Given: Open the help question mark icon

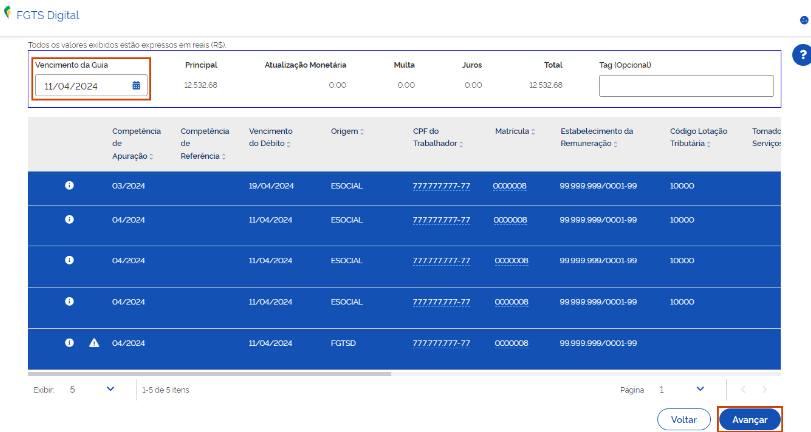Looking at the screenshot, I should (802, 55).
